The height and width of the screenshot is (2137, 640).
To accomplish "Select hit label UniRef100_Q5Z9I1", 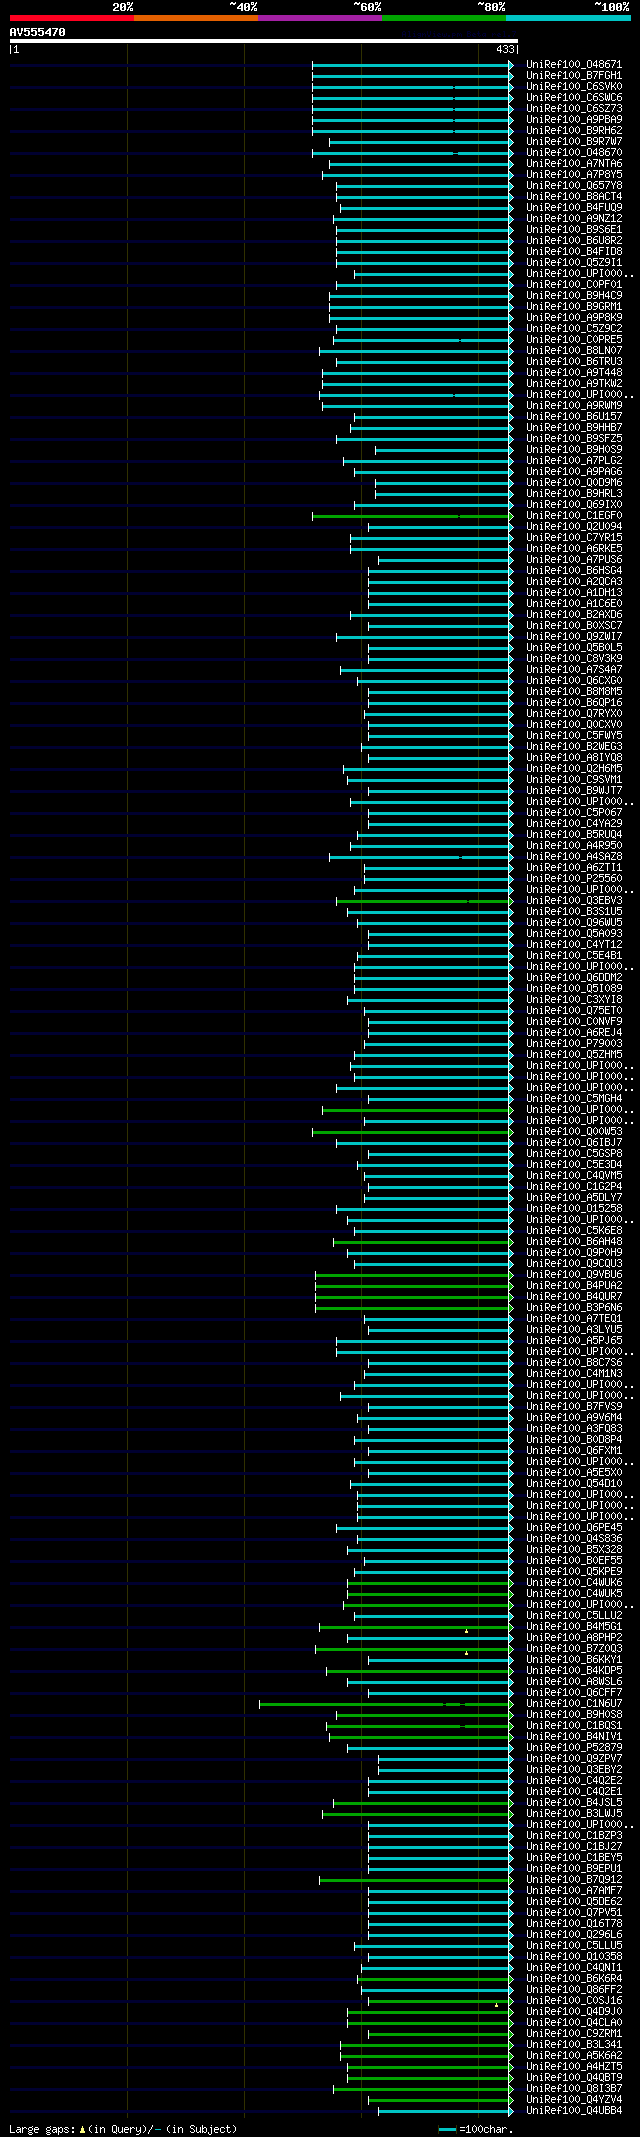I will (574, 262).
